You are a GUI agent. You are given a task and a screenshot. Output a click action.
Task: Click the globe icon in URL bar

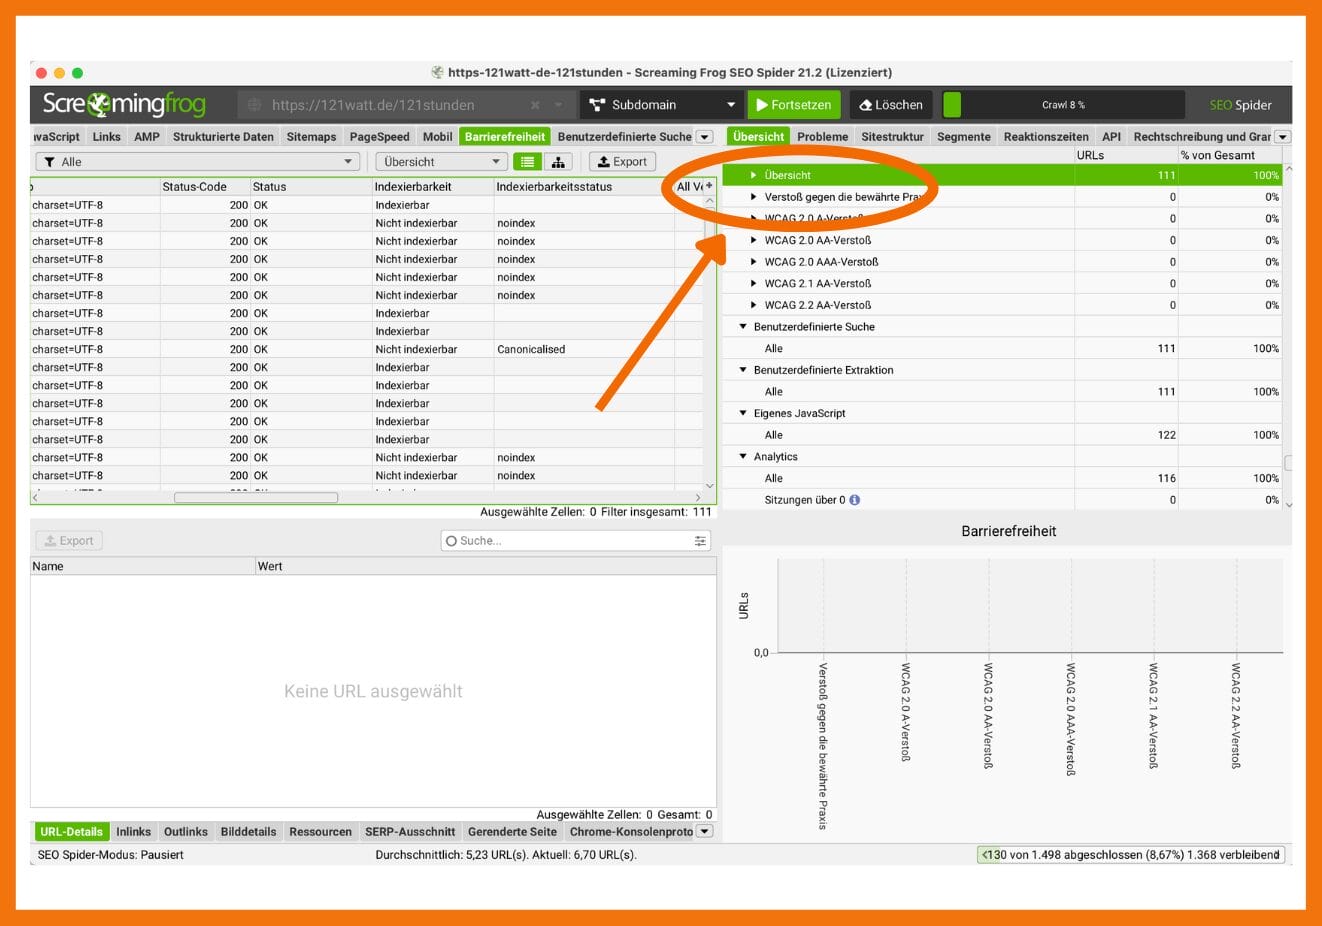tap(255, 105)
